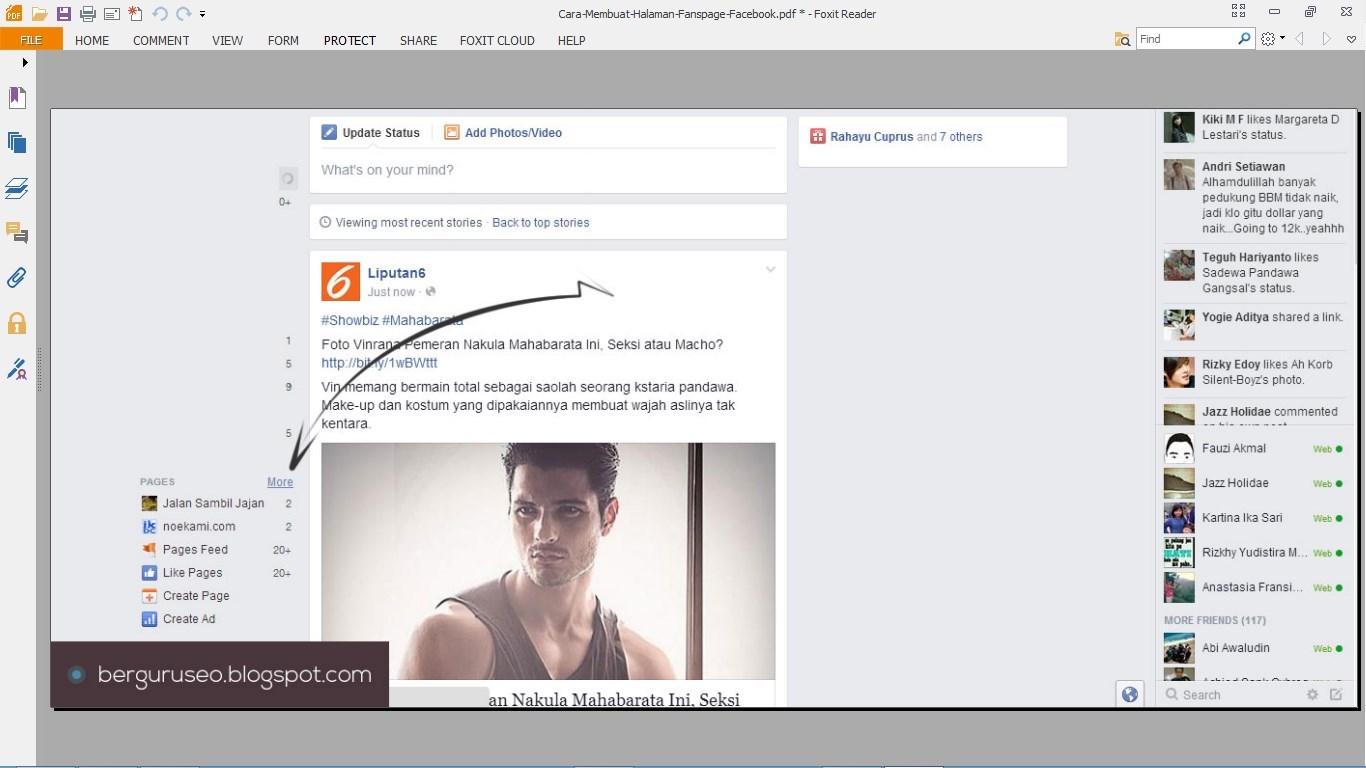1366x768 pixels.
Task: Print the PDF using the printer icon
Action: [88, 14]
